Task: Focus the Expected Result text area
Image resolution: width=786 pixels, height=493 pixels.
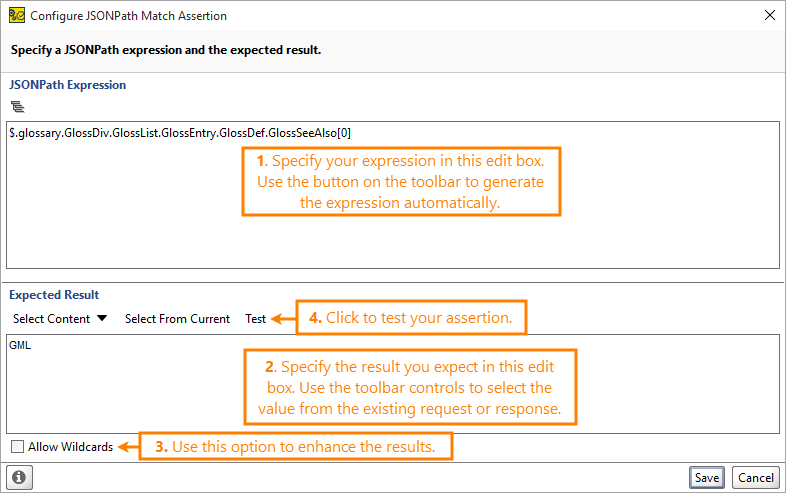Action: click(x=392, y=384)
